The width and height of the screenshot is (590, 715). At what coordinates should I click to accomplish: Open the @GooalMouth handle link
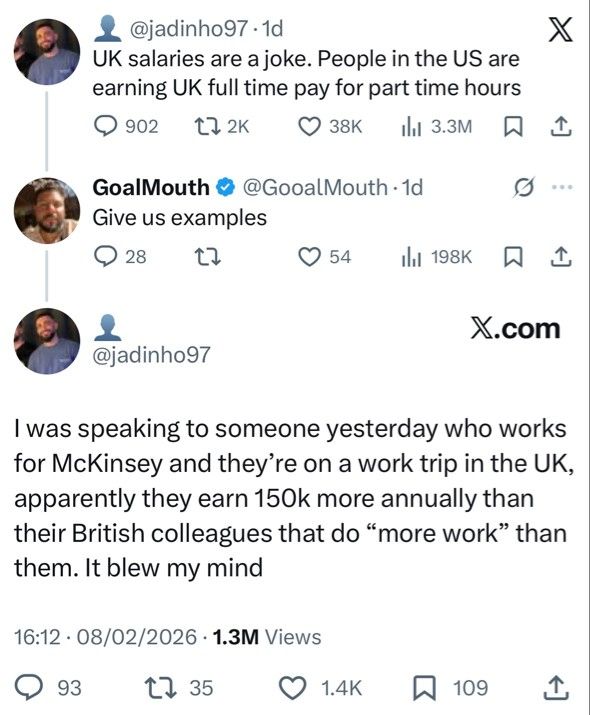pyautogui.click(x=315, y=187)
